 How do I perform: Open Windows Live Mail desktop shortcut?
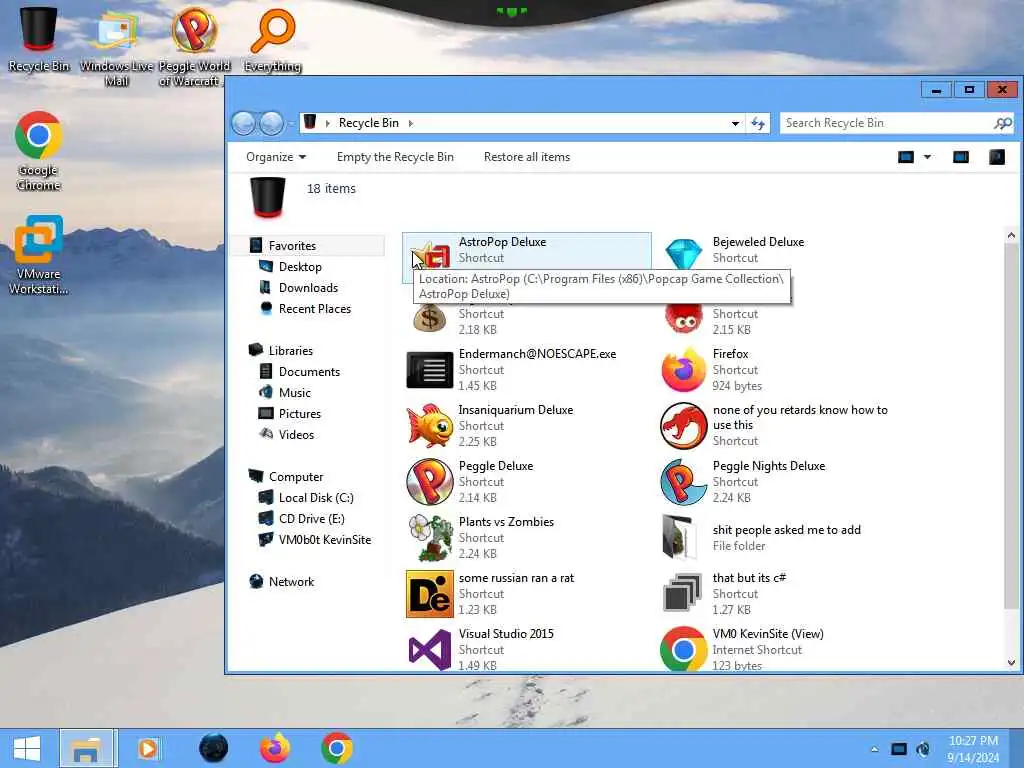pyautogui.click(x=116, y=46)
